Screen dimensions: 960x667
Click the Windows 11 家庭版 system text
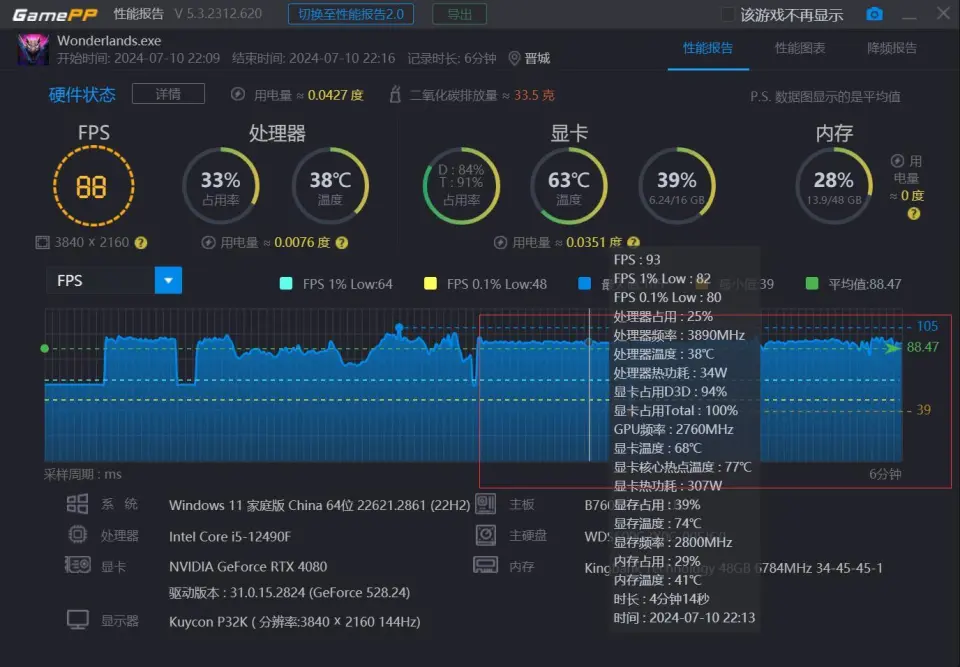pos(319,505)
